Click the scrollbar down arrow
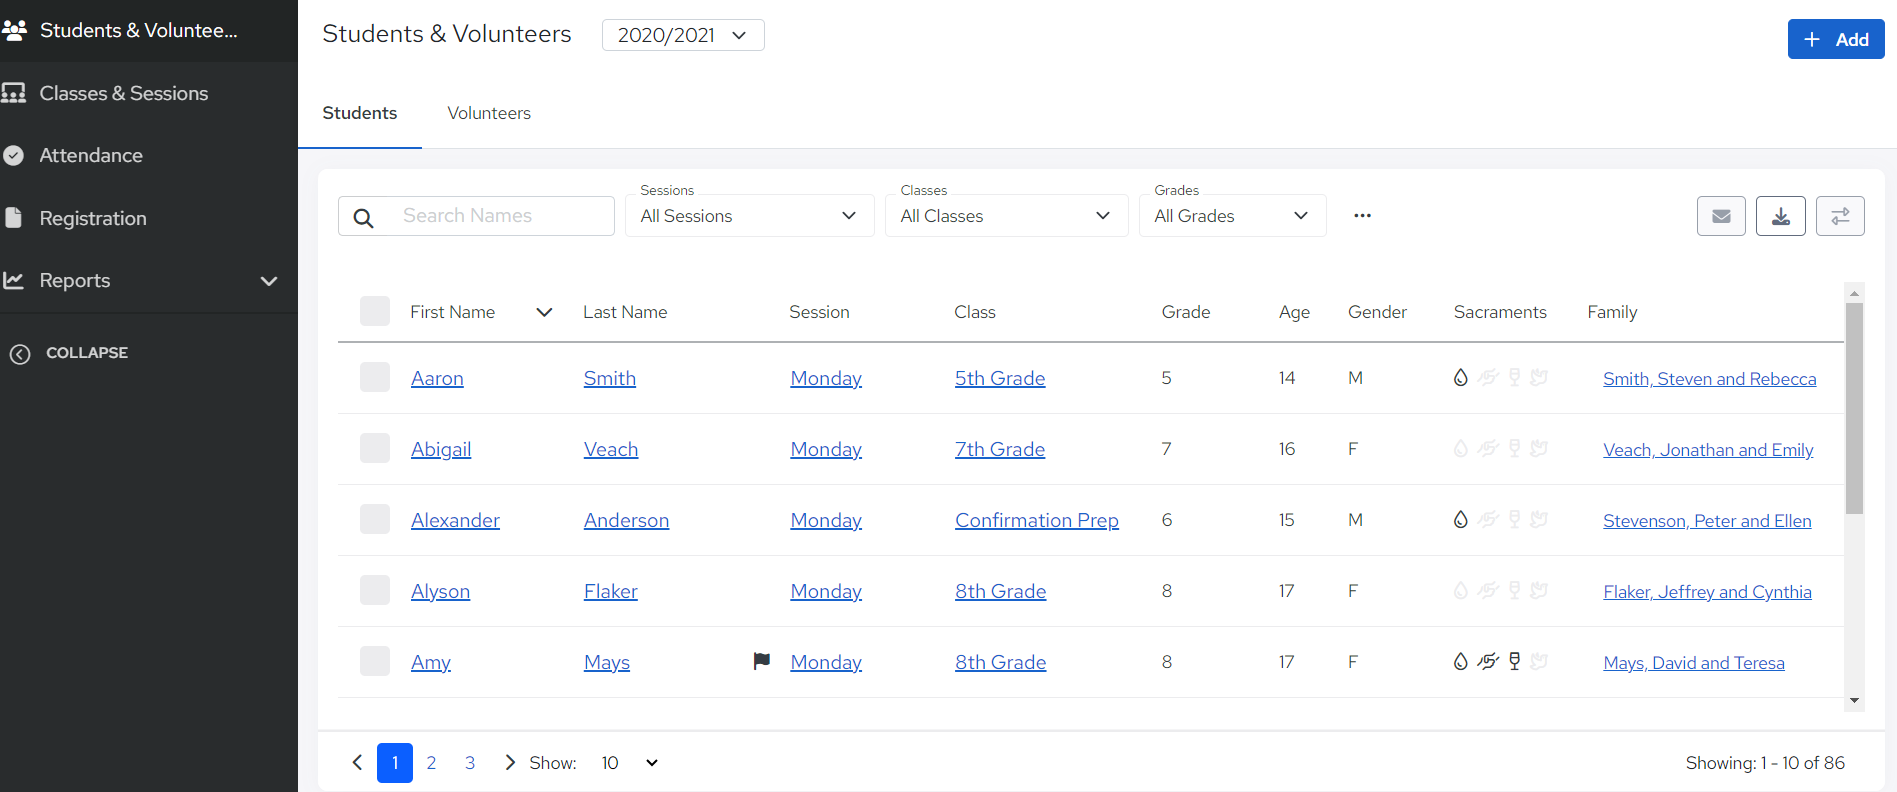 pos(1854,701)
